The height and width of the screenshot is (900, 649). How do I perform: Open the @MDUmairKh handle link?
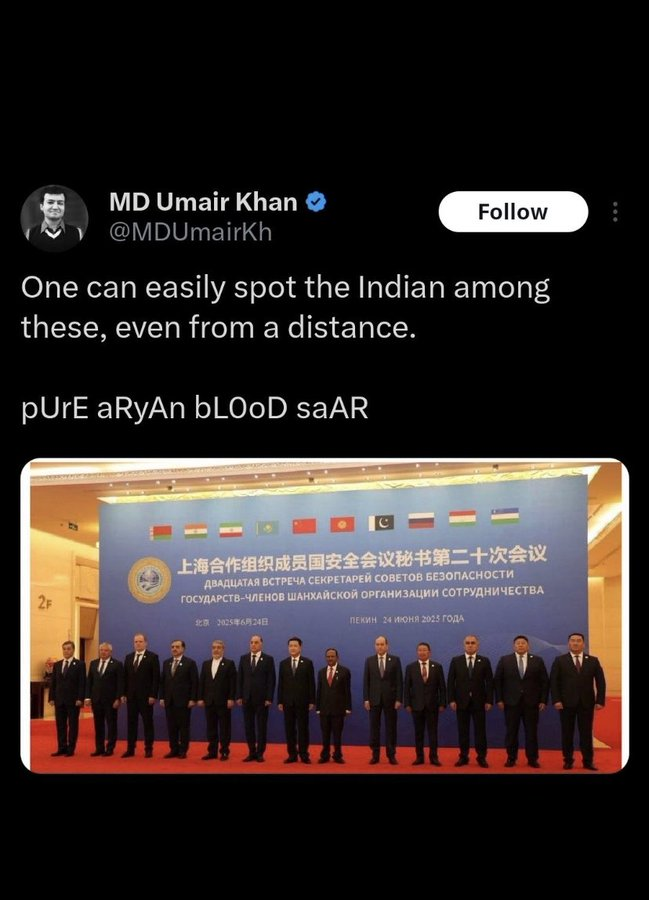pyautogui.click(x=191, y=232)
